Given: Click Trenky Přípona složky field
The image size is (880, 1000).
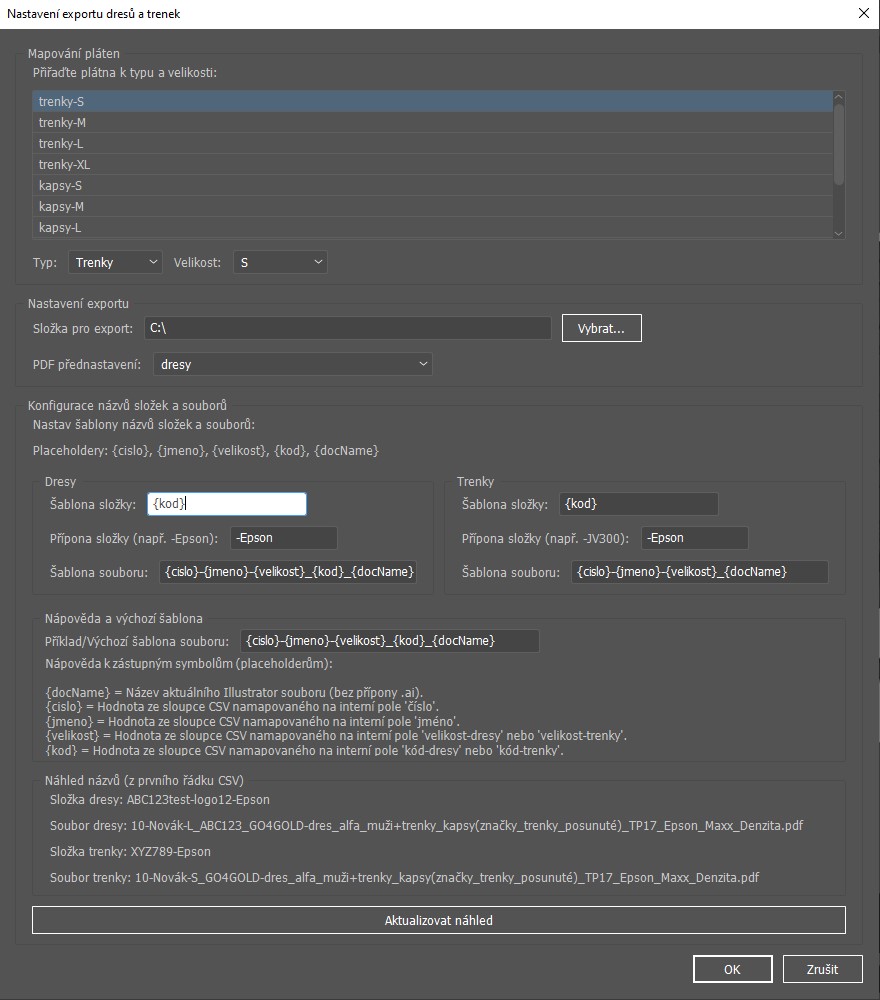Looking at the screenshot, I should pos(695,538).
